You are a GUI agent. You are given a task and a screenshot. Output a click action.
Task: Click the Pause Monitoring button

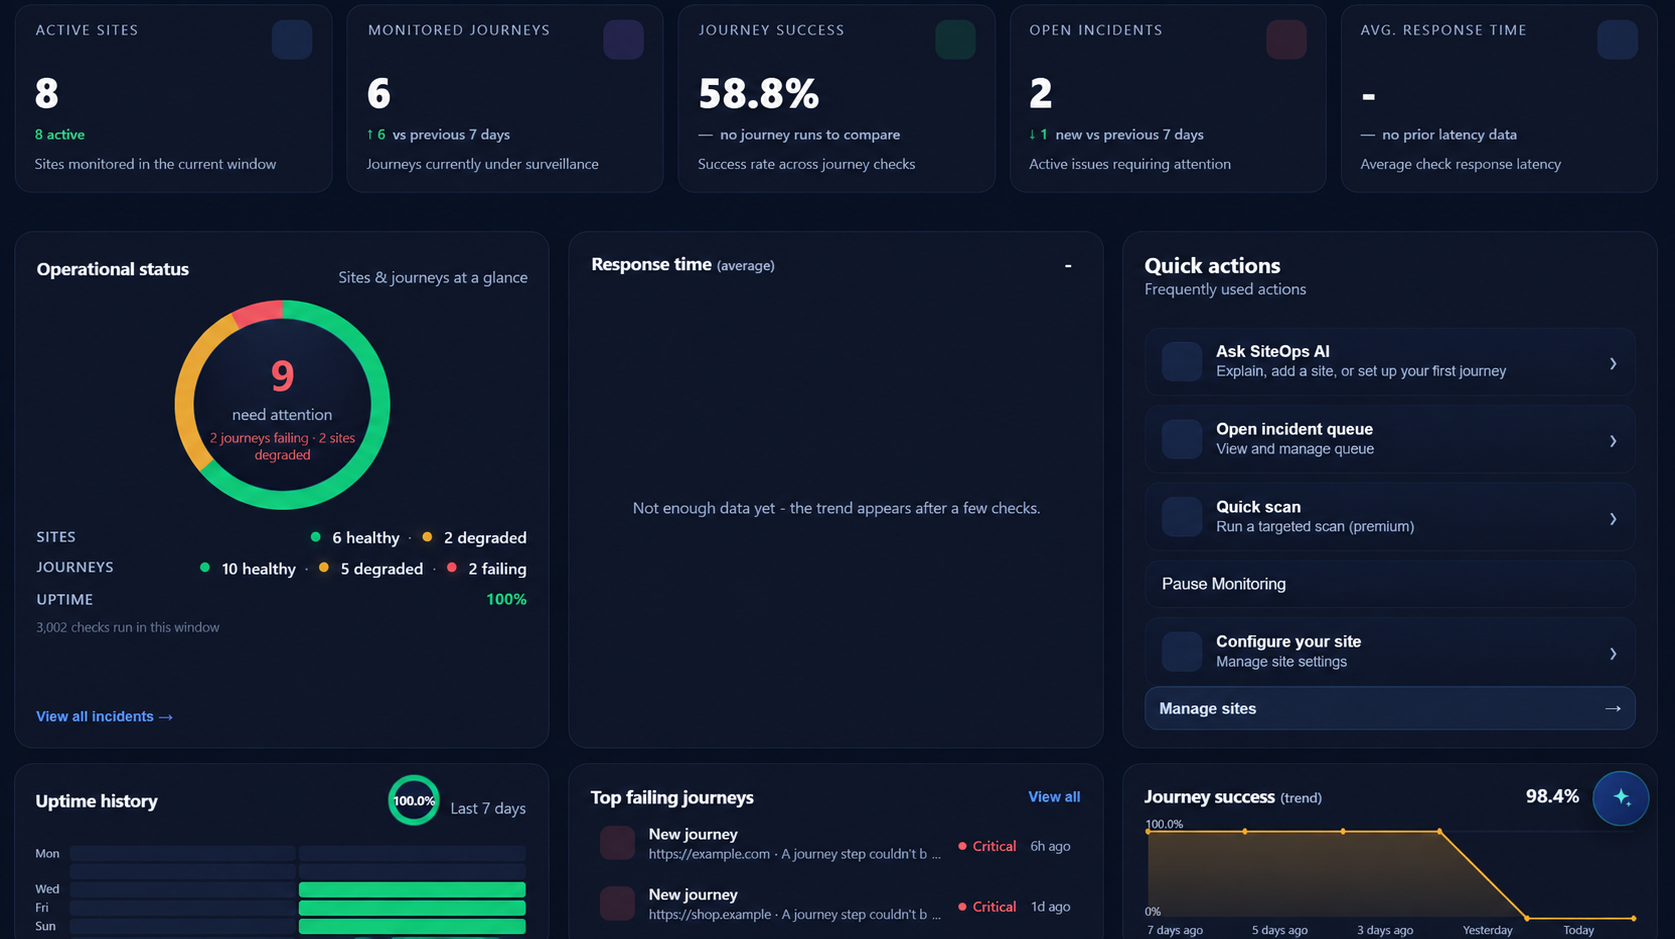click(x=1389, y=584)
